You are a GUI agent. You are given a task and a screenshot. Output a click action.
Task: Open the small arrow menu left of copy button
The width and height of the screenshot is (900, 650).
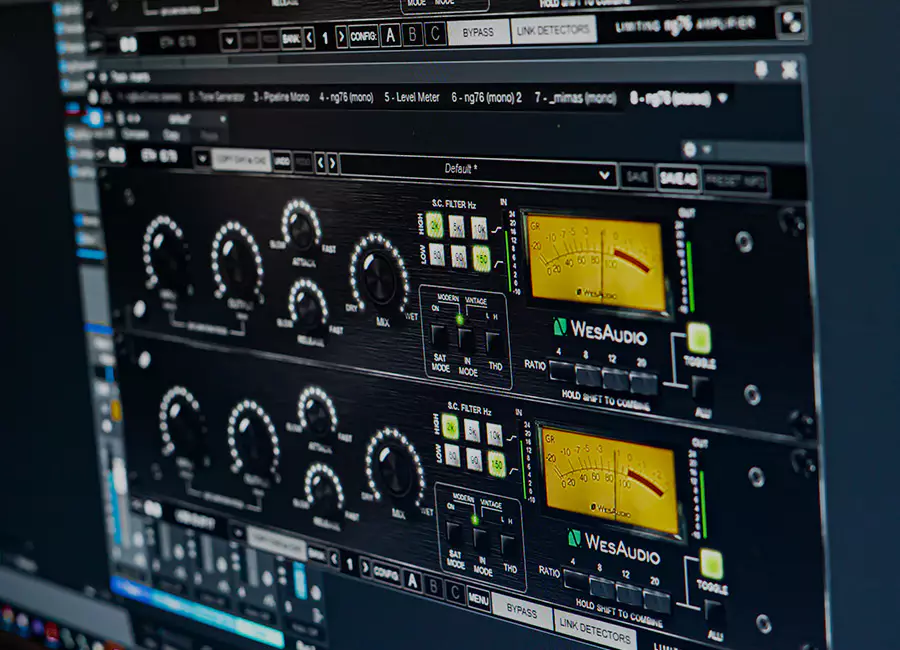coord(201,158)
